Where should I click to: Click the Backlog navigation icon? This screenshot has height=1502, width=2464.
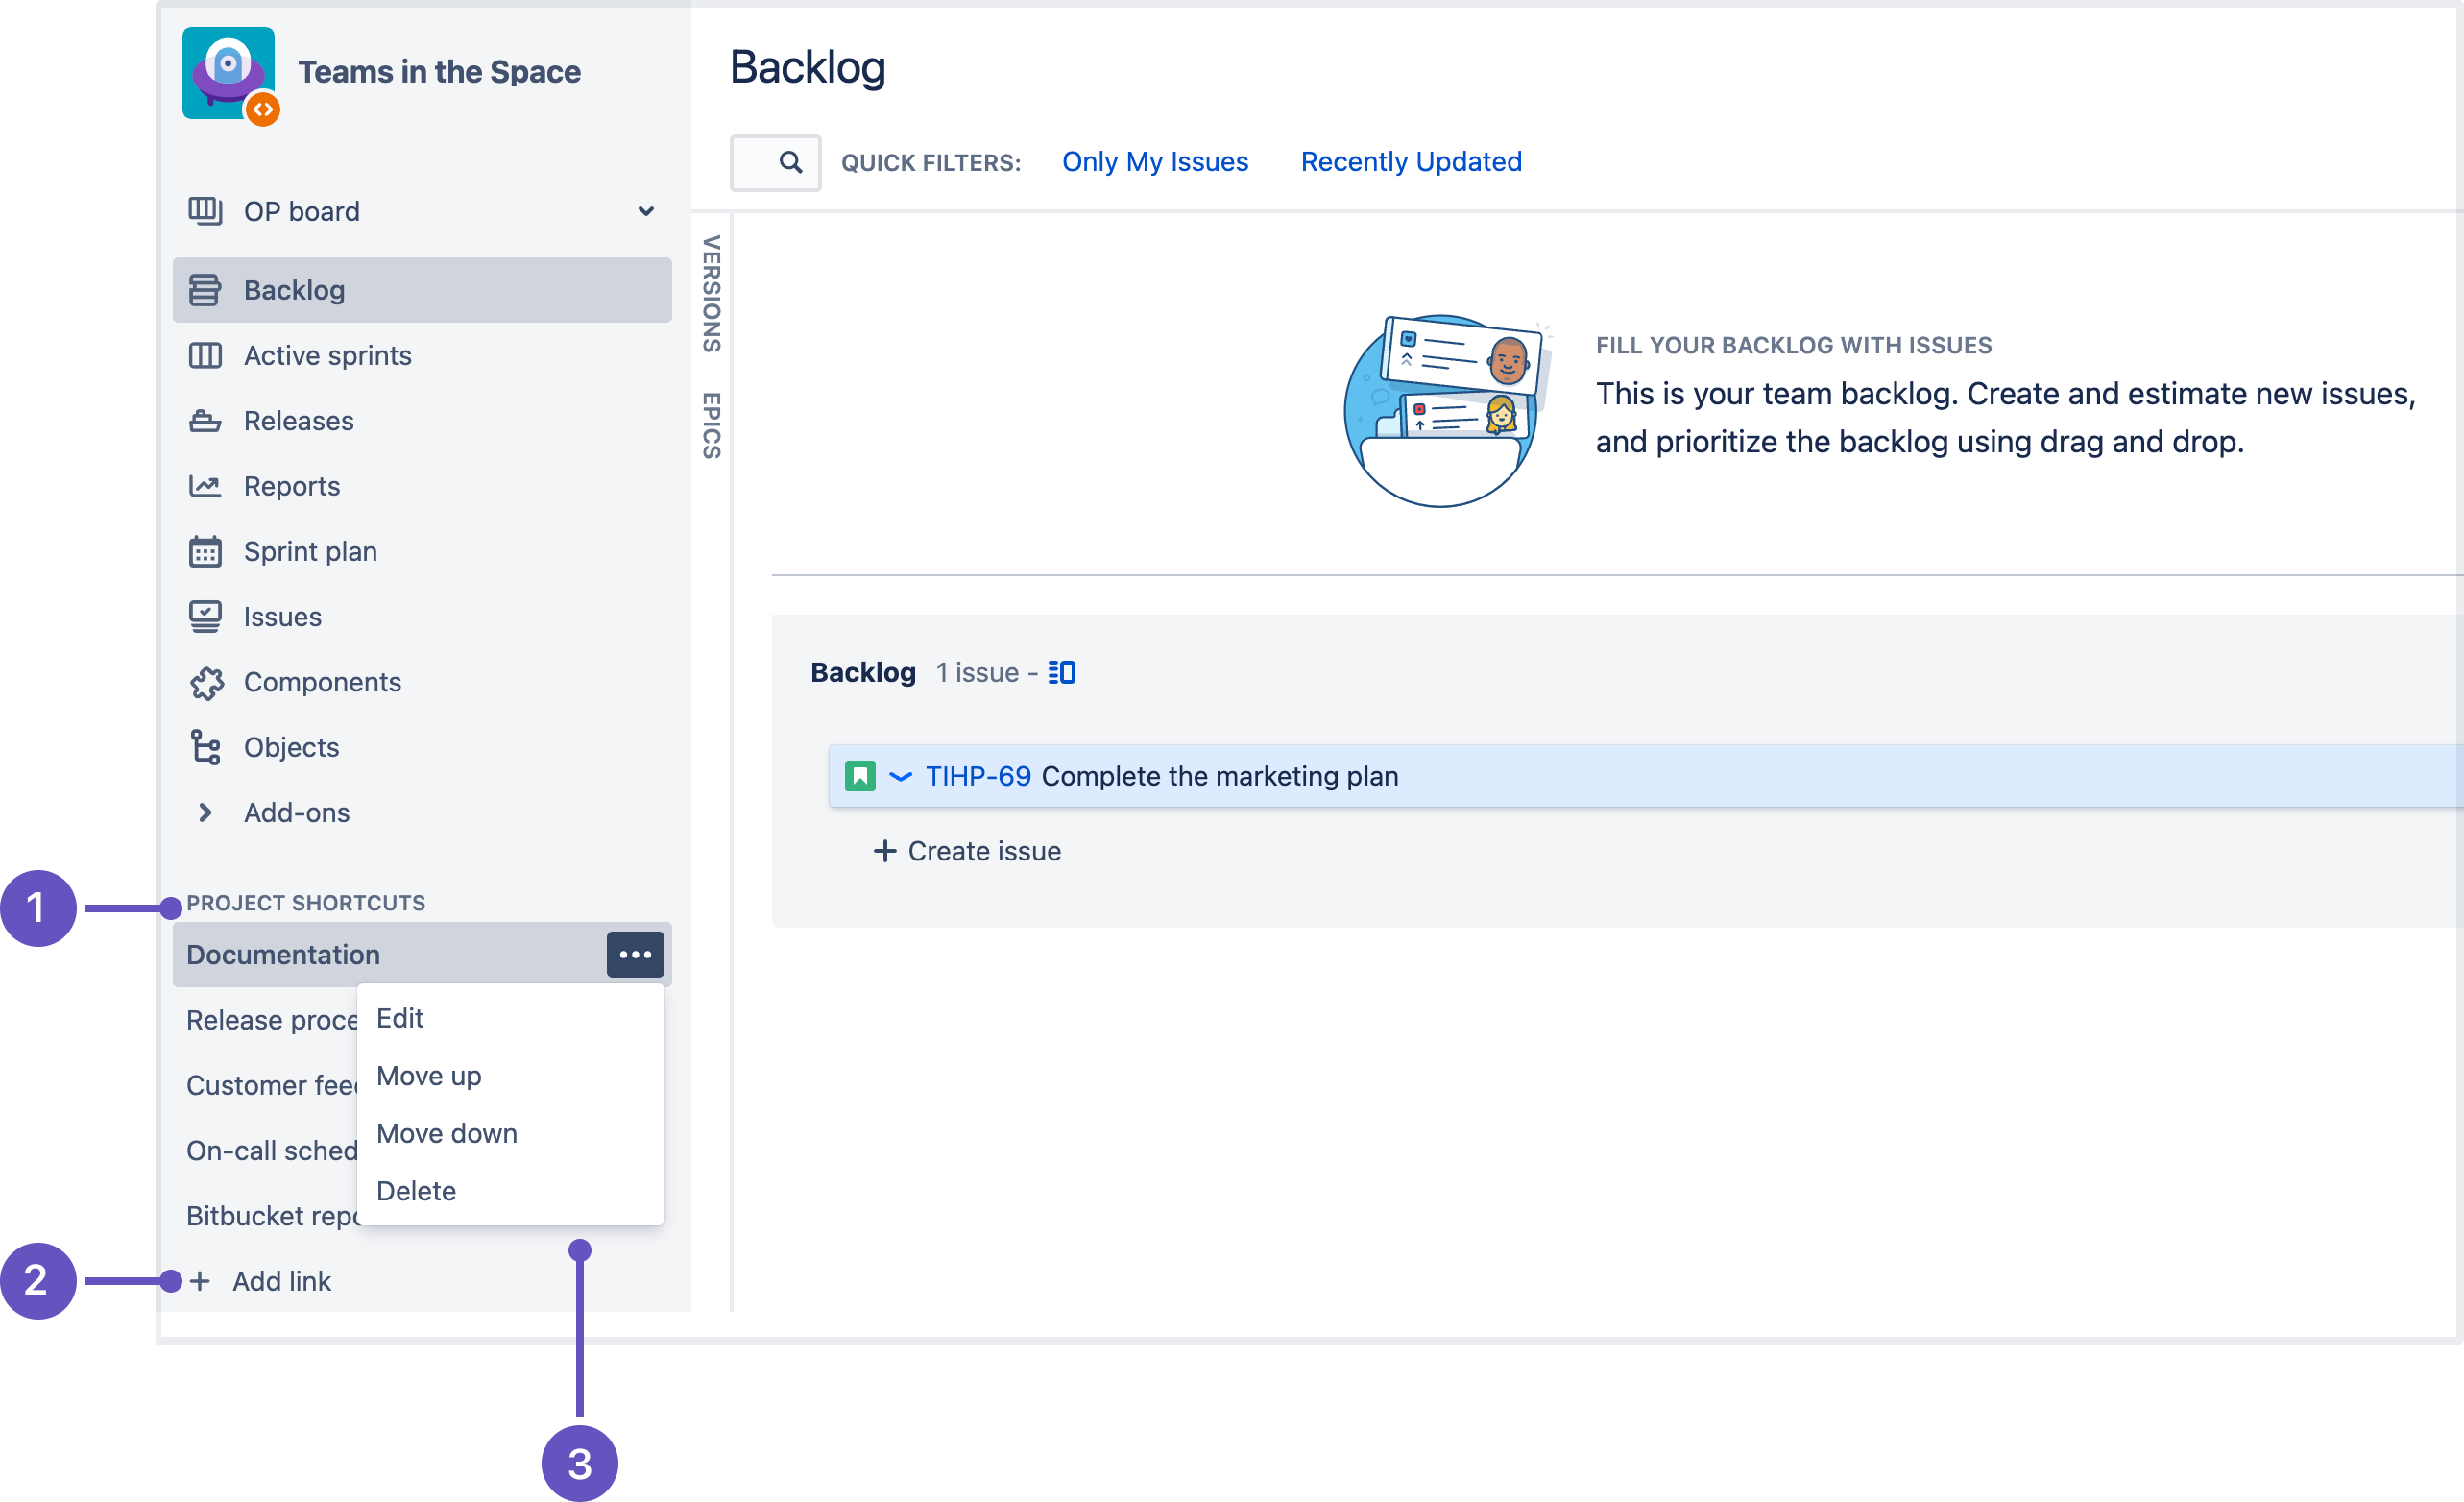tap(207, 289)
